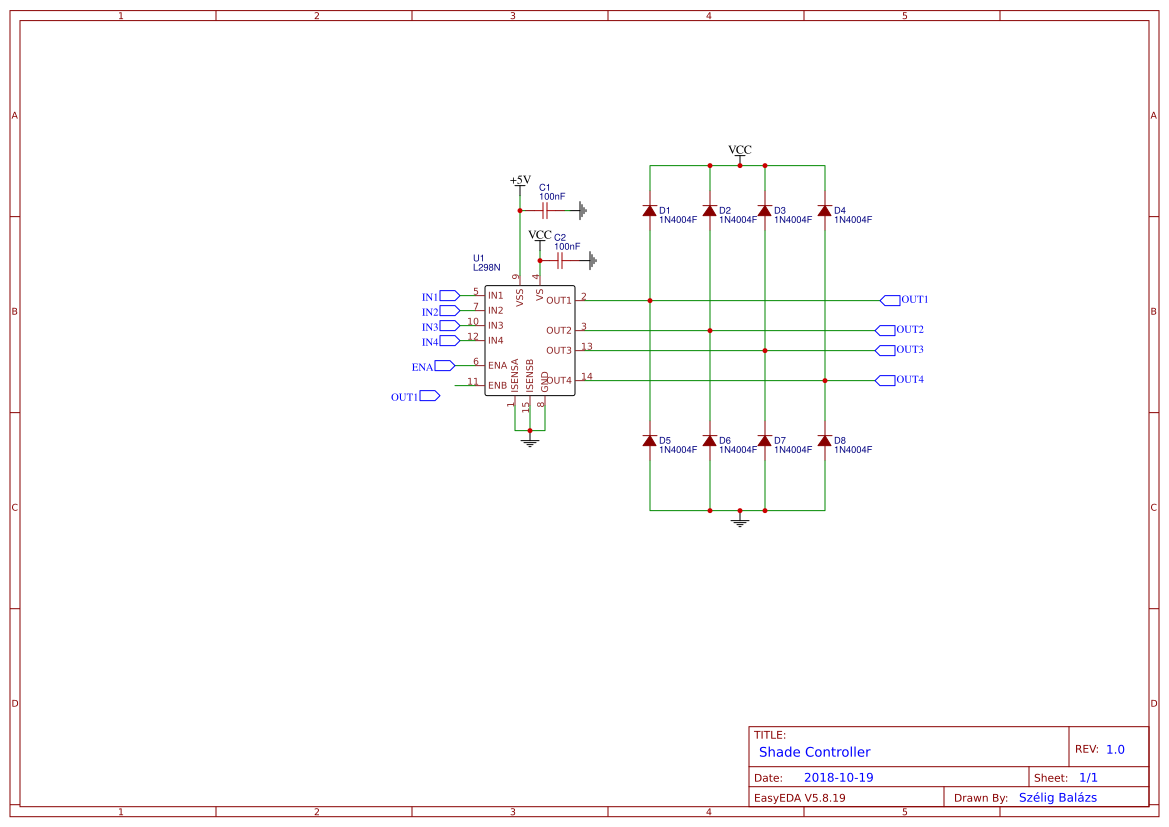Pick the D6 diode symbol
1169x827 pixels.
710,441
